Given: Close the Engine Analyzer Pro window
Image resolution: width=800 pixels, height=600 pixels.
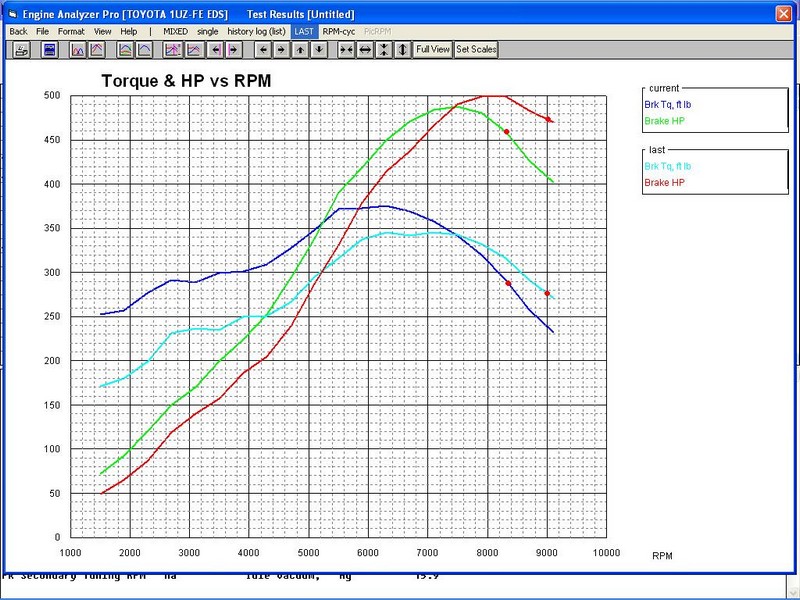Looking at the screenshot, I should coord(783,14).
